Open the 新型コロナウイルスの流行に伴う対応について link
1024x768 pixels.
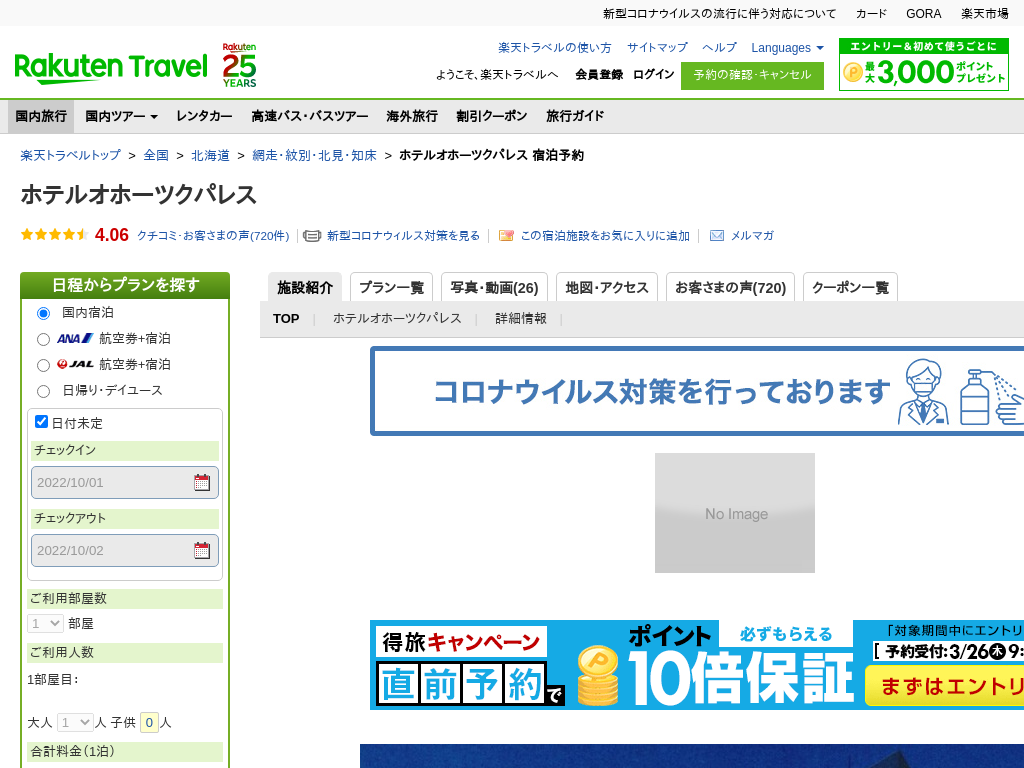click(x=719, y=14)
